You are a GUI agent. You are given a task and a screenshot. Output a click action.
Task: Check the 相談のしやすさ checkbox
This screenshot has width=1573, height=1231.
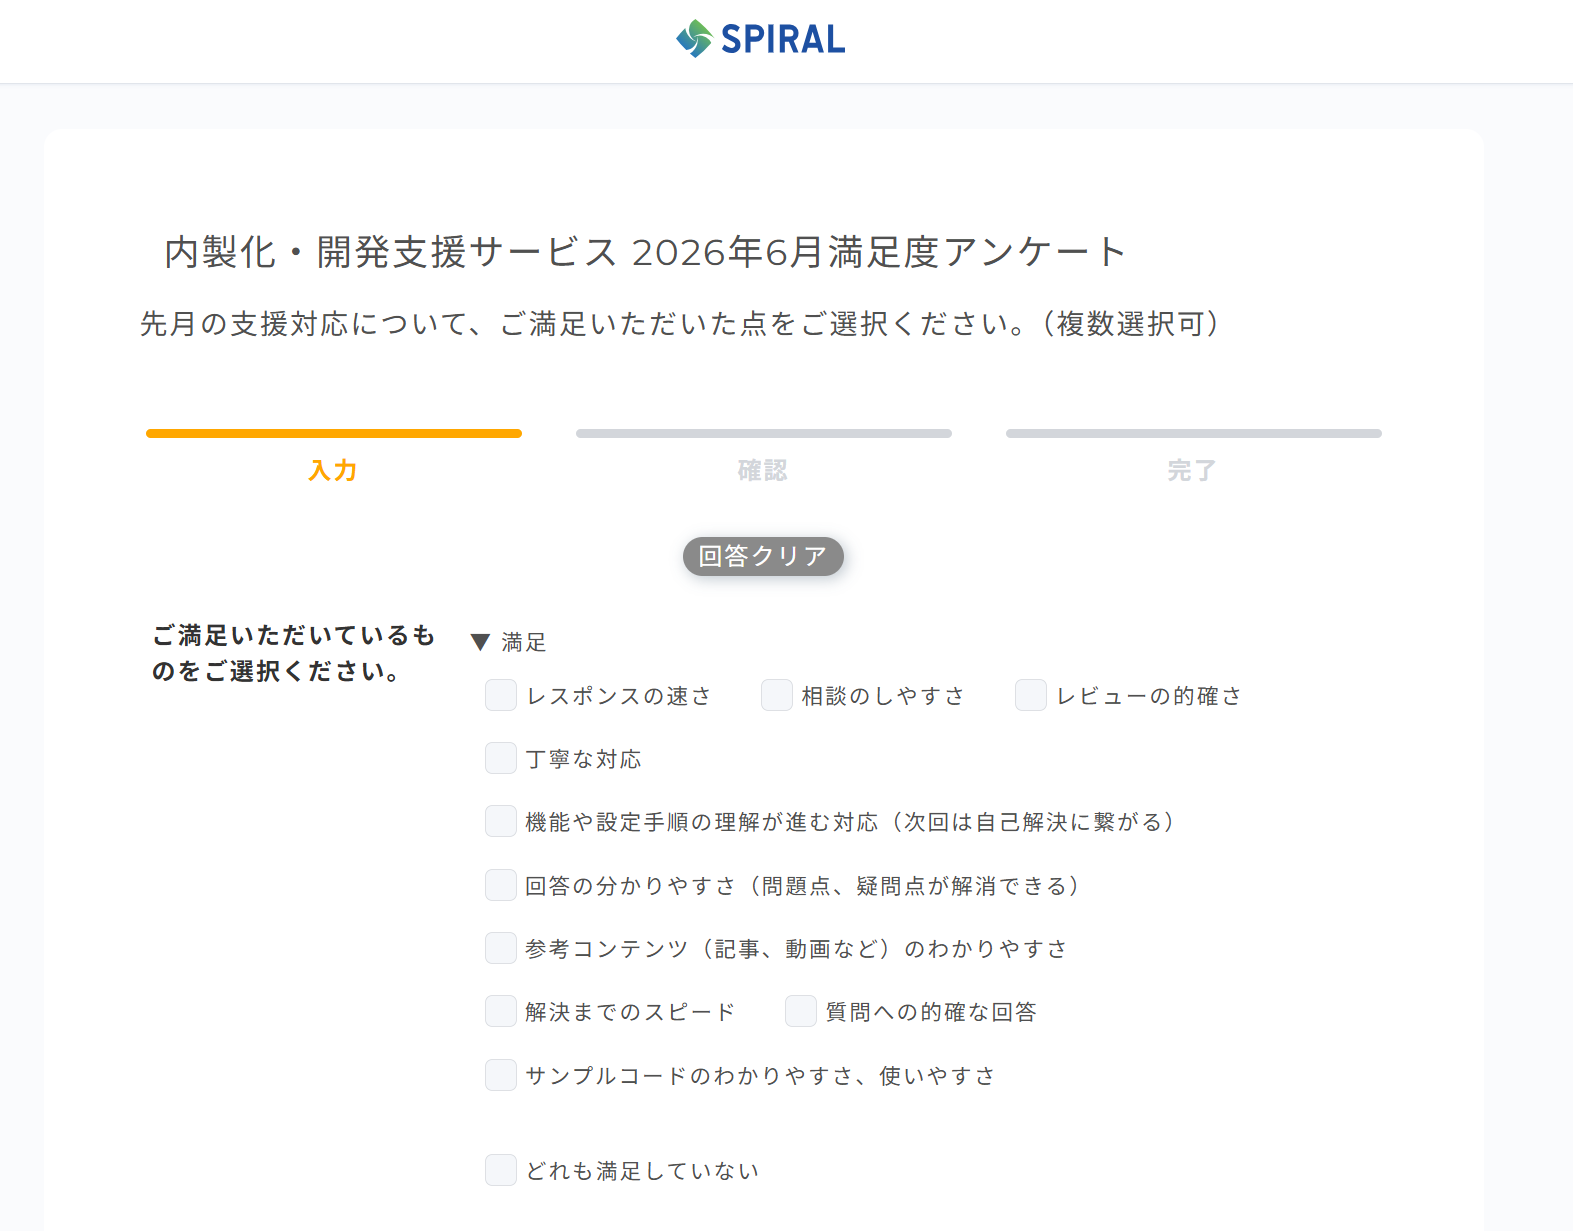click(x=777, y=695)
